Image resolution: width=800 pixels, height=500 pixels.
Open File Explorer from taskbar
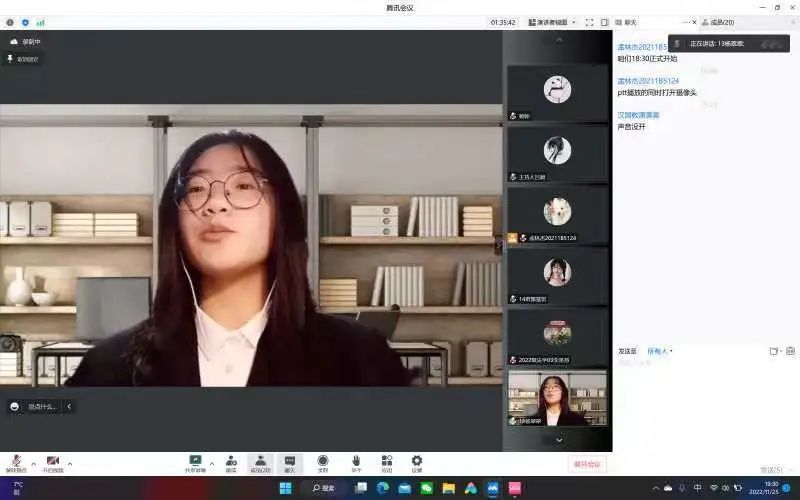(448, 488)
